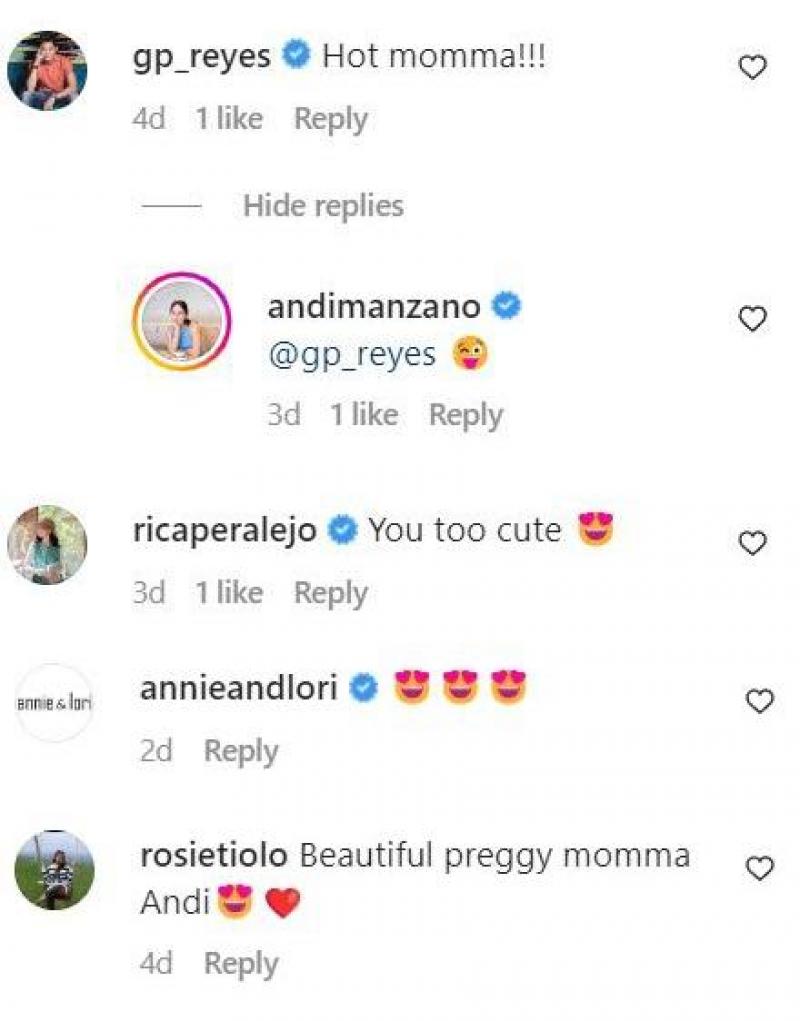Reply to rosietiolo's comment
Viewport: 800px width, 1021px height.
pos(241,964)
